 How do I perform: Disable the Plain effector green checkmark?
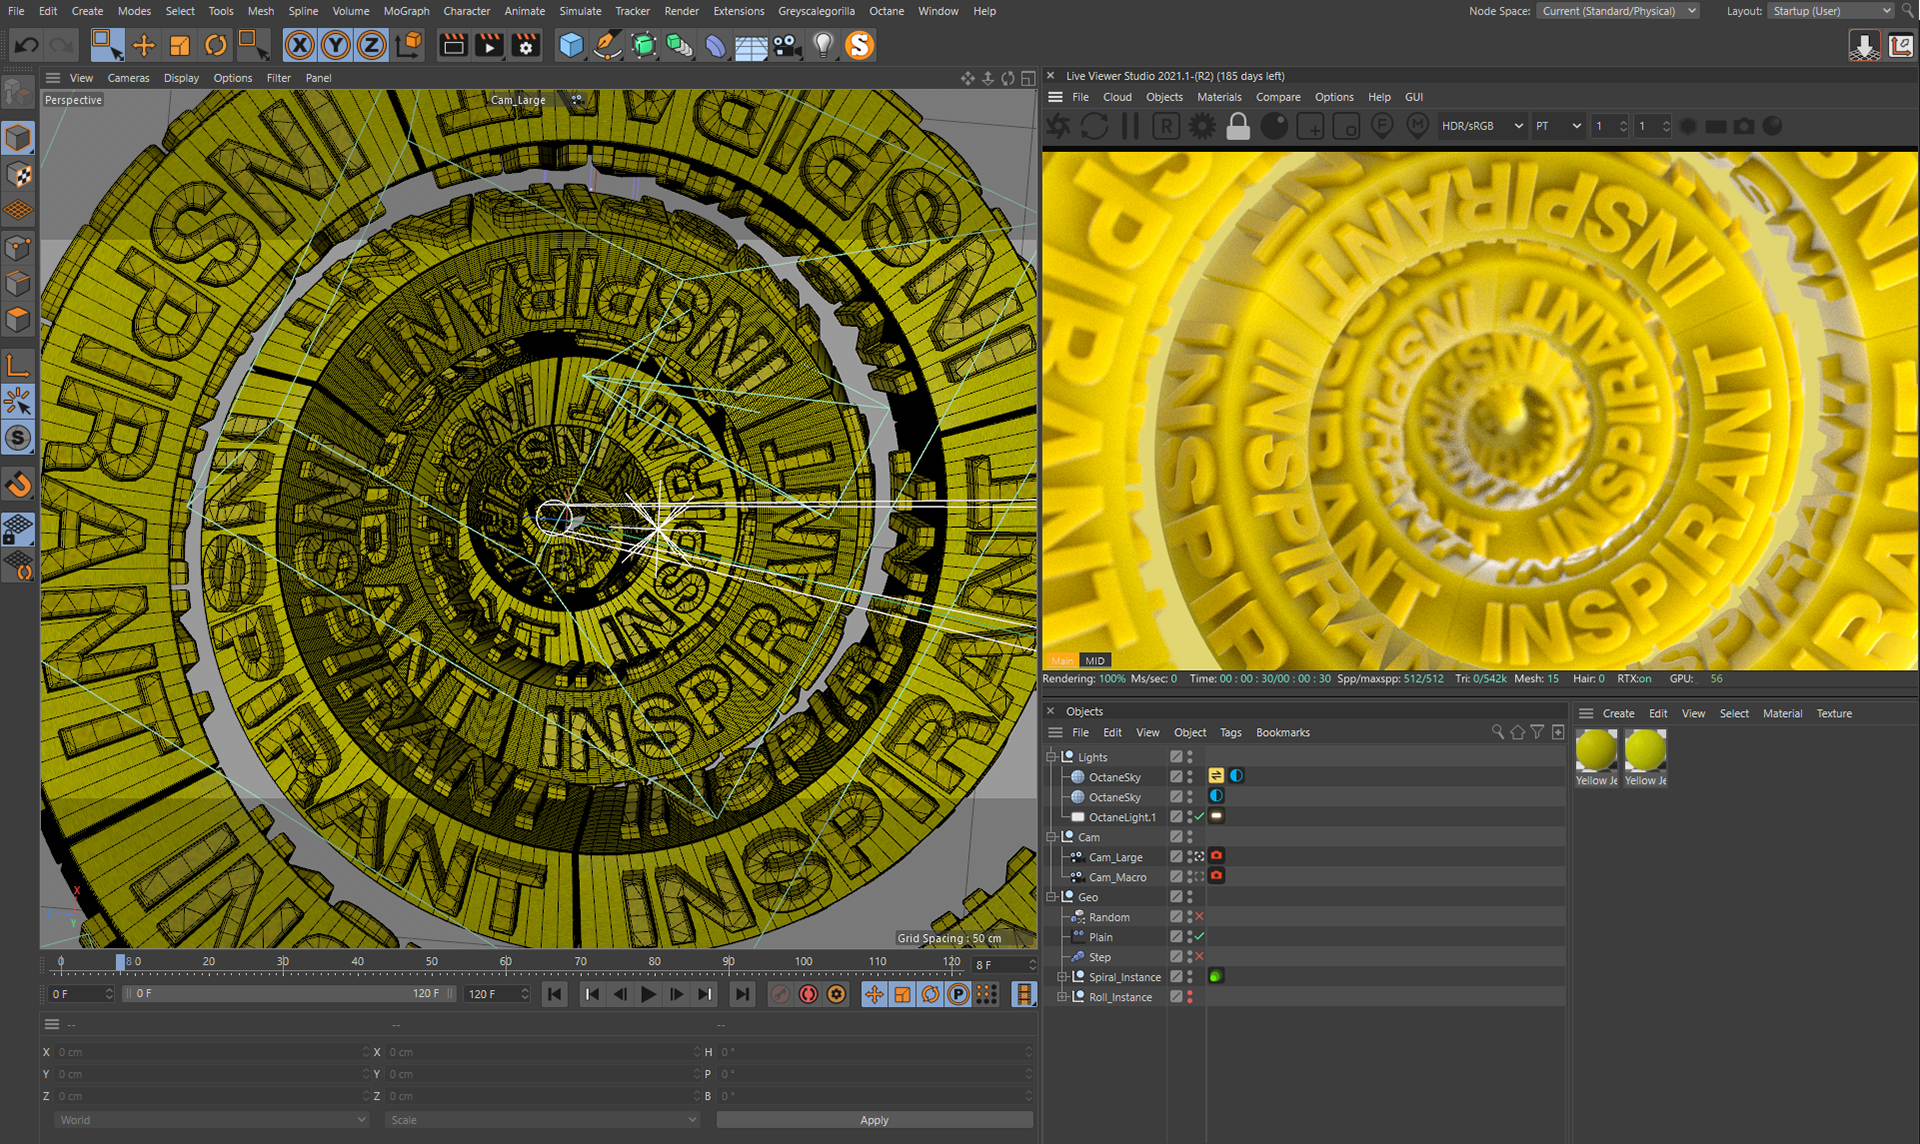pyautogui.click(x=1199, y=937)
